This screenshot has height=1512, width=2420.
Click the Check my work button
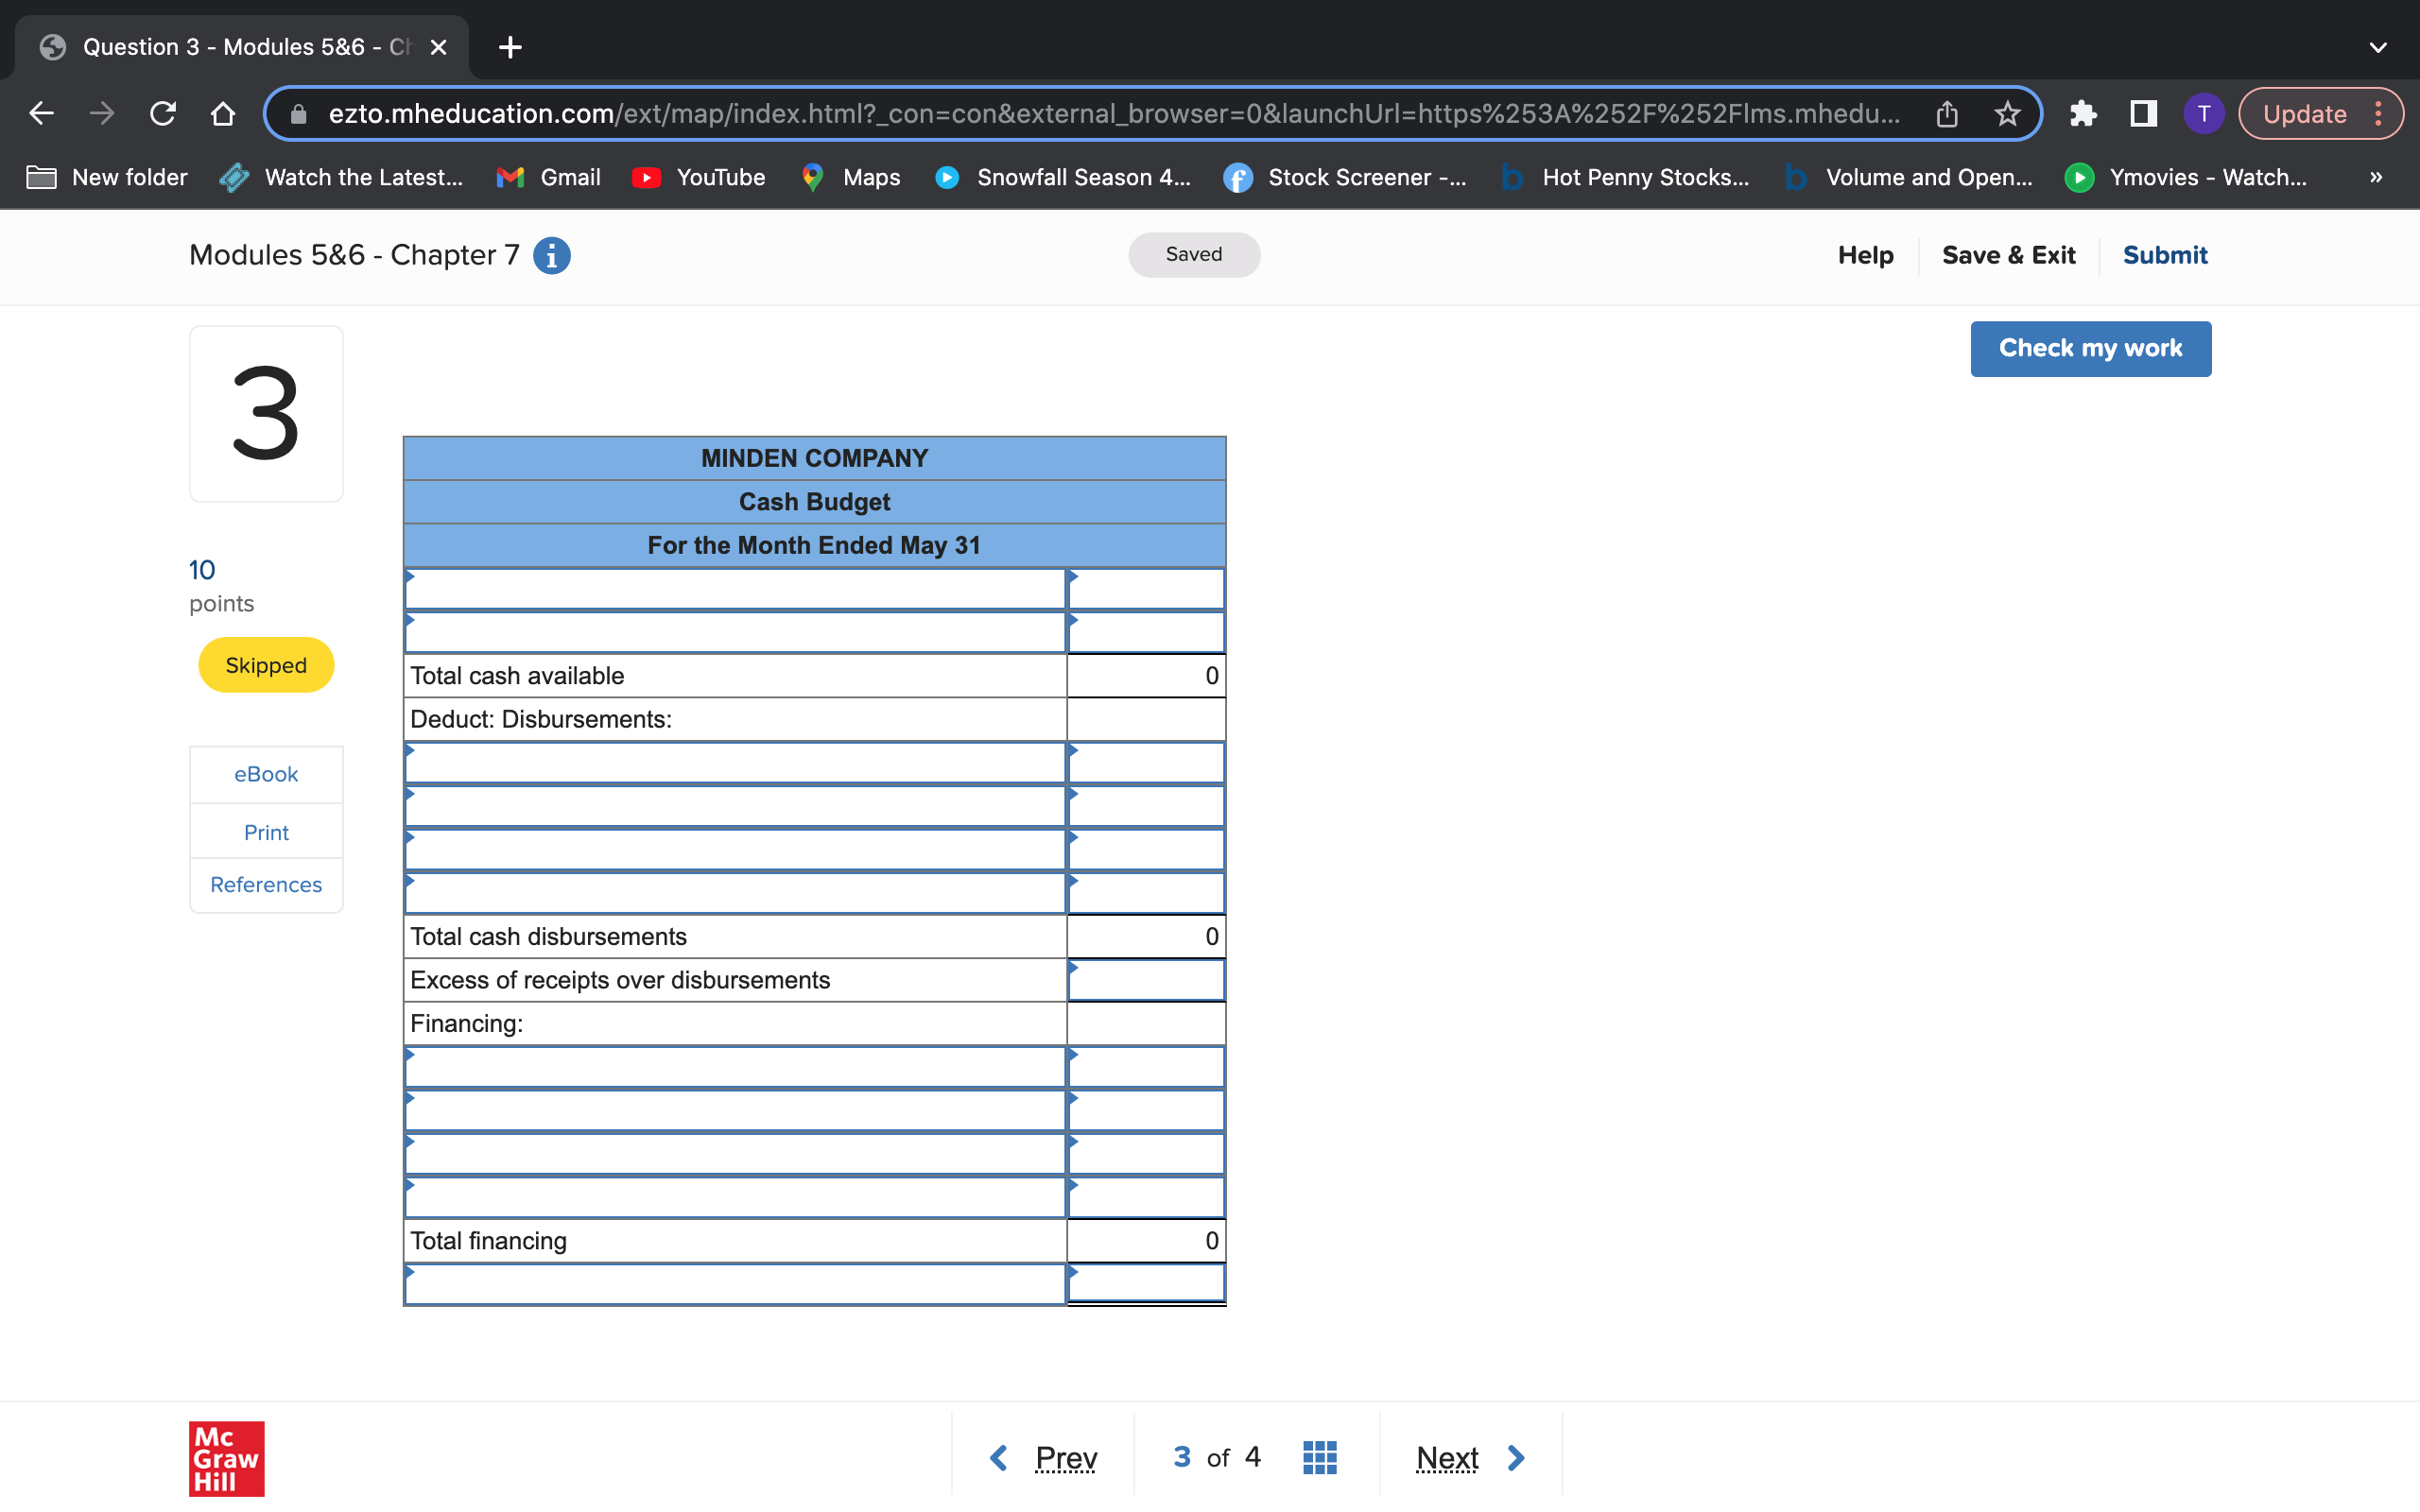click(2090, 349)
